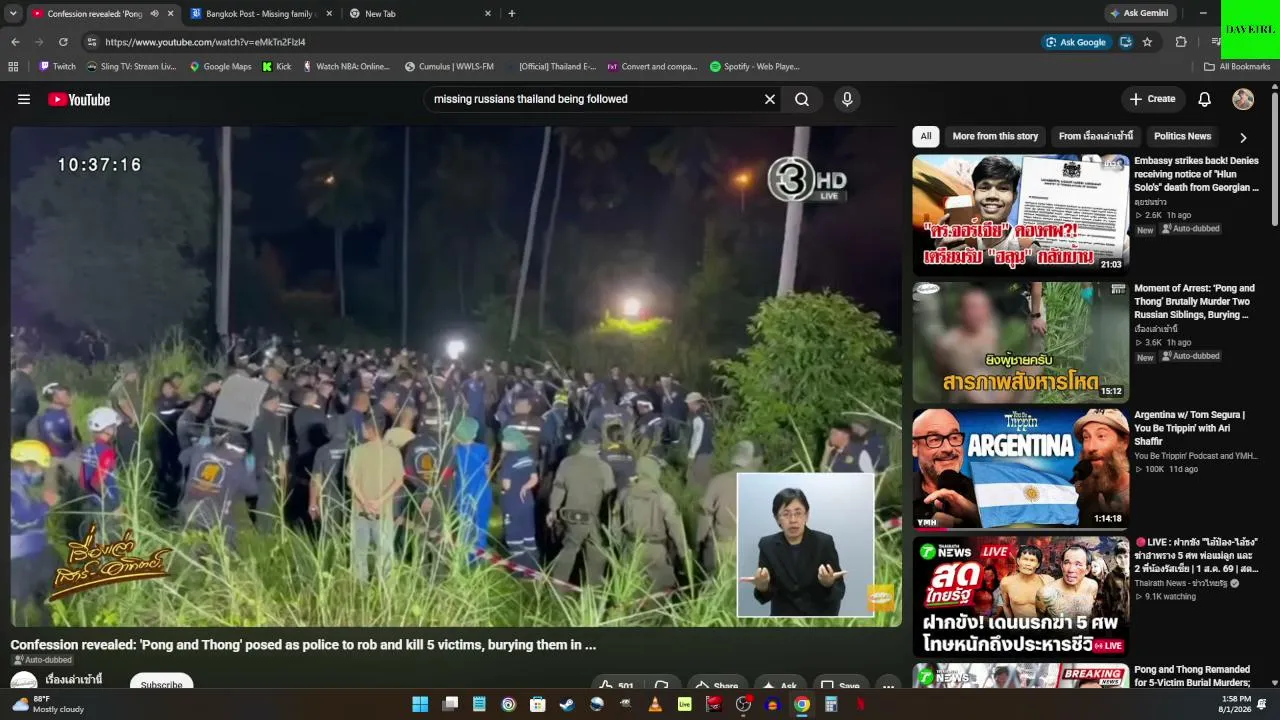Go to YouTube home via logo
This screenshot has height=720, width=1280.
point(79,99)
